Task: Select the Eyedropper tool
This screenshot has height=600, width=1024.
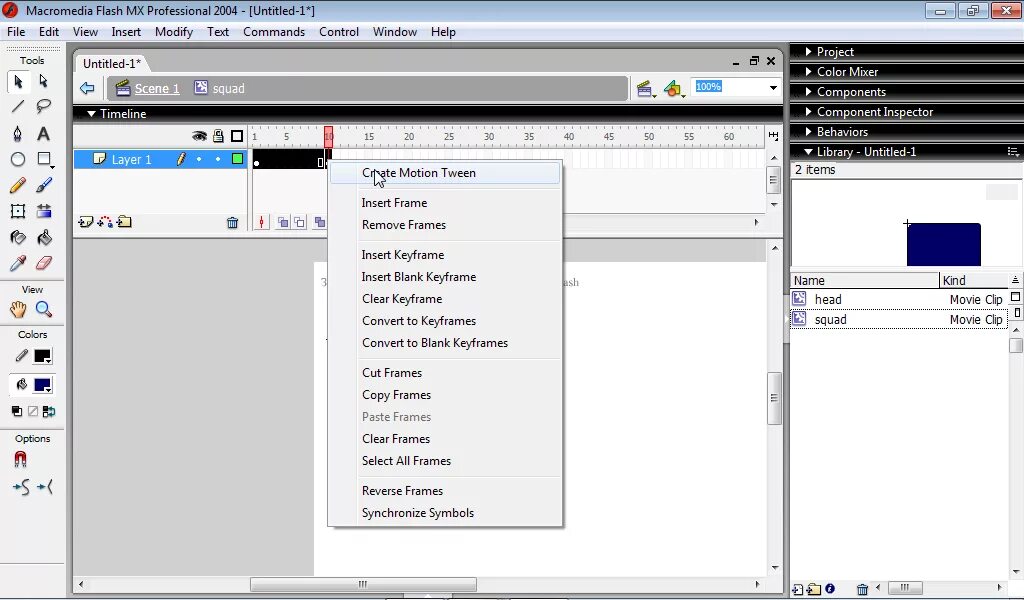Action: click(x=18, y=263)
